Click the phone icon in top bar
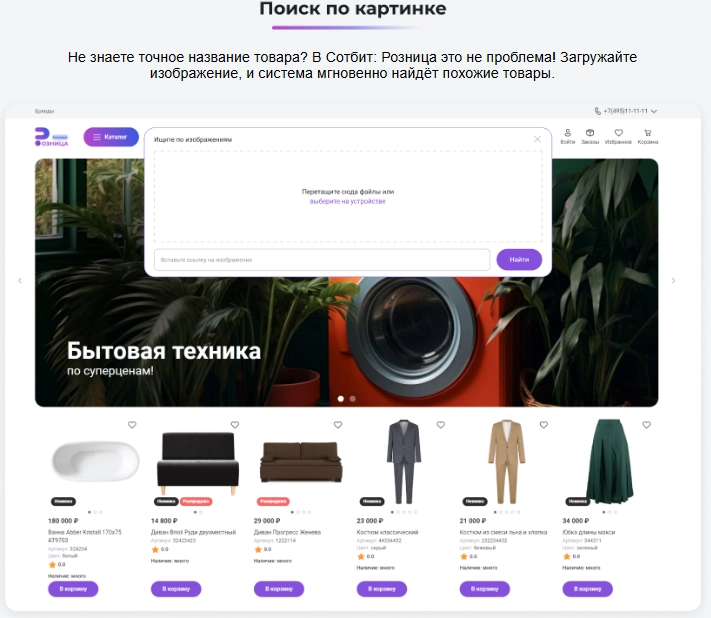Screen dimensions: 711x618 tap(598, 111)
